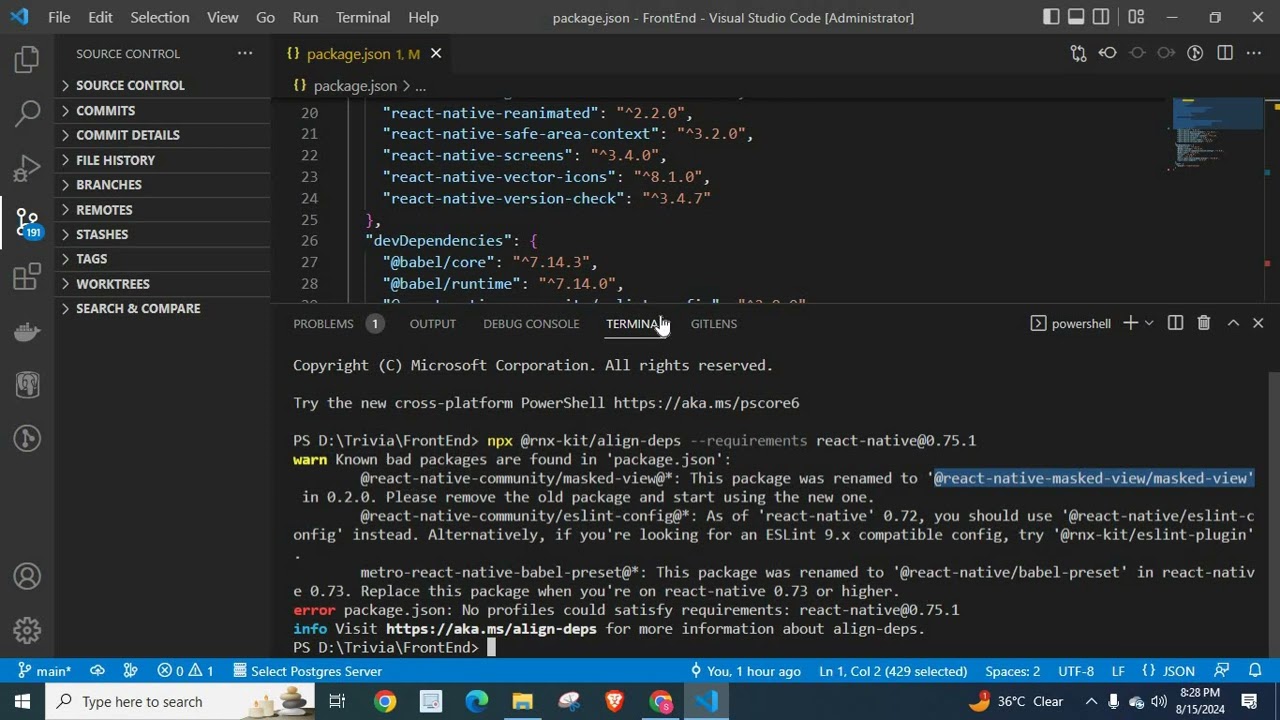Open the PostgreSQL elephant view
The width and height of the screenshot is (1280, 720).
(27, 384)
